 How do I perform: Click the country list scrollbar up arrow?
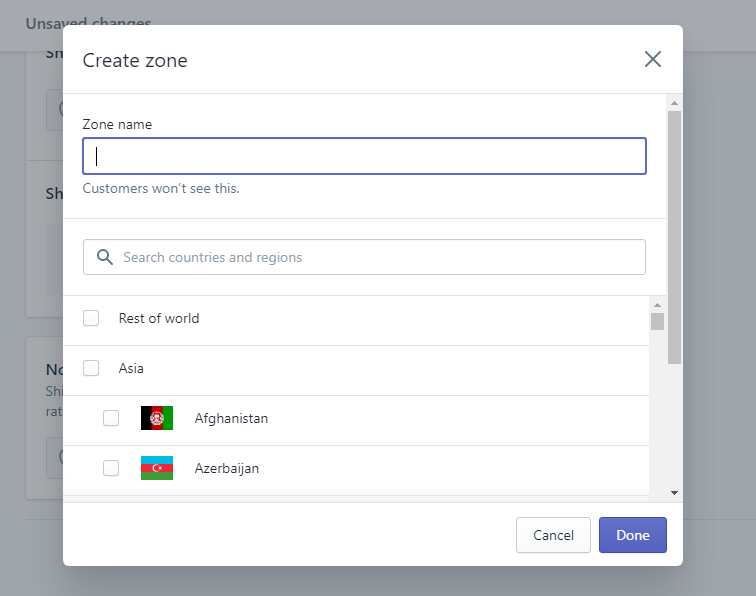(x=657, y=304)
